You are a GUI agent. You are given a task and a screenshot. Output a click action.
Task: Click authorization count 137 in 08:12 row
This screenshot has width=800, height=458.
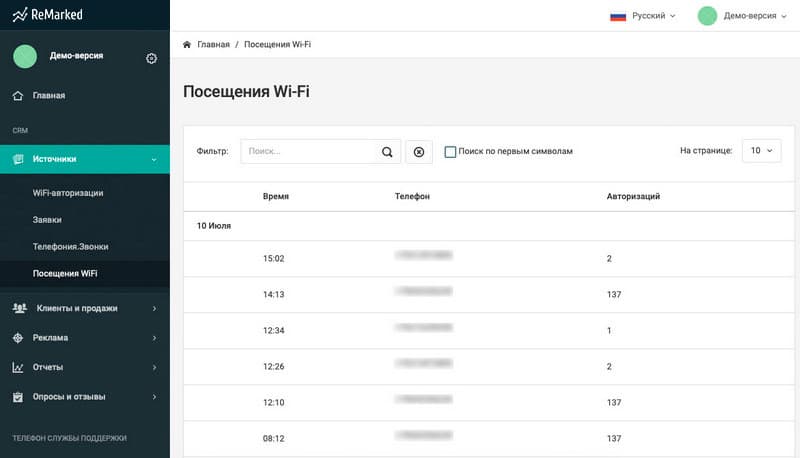click(614, 439)
